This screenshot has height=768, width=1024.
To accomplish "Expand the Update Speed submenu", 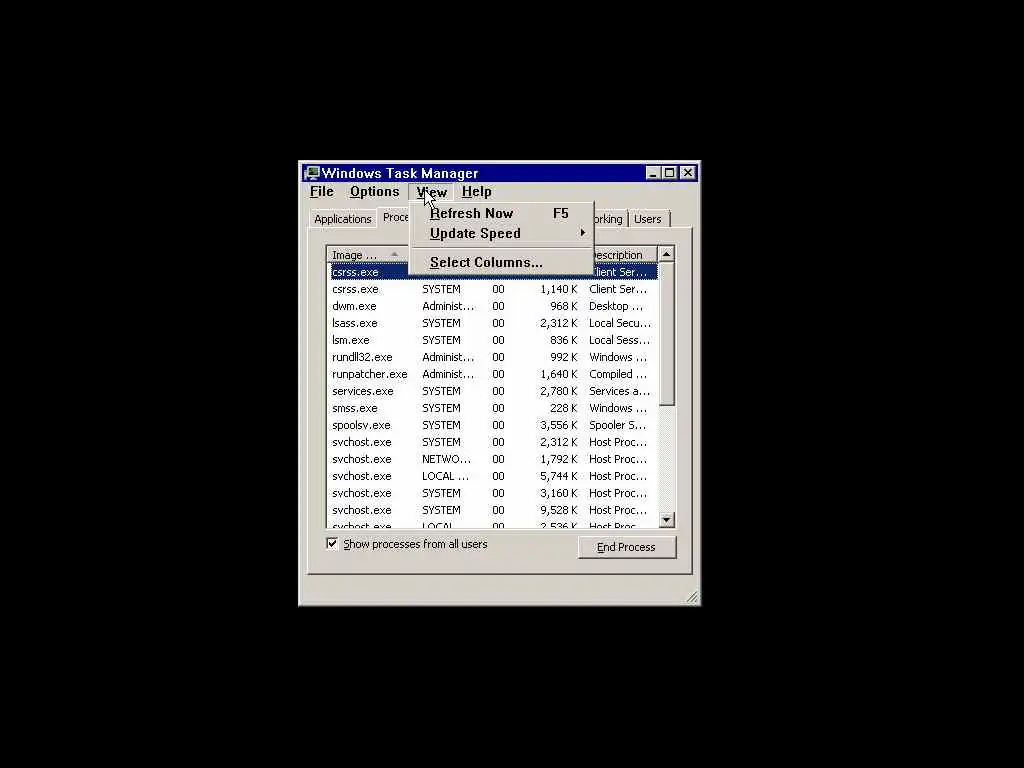I will tap(501, 233).
